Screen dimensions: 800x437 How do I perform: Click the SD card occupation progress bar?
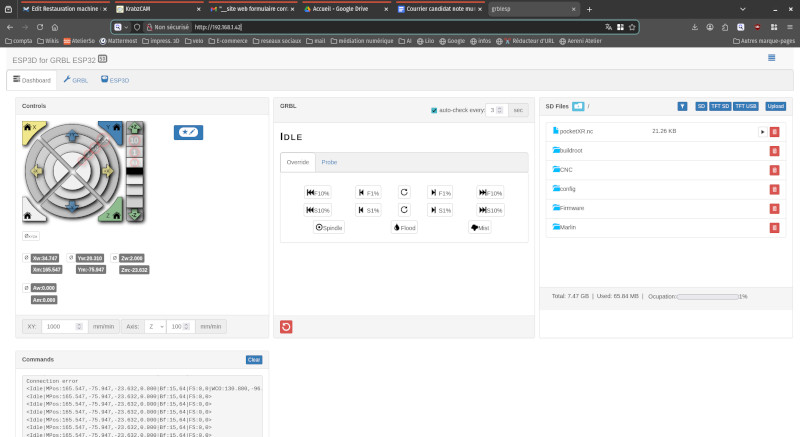click(707, 297)
